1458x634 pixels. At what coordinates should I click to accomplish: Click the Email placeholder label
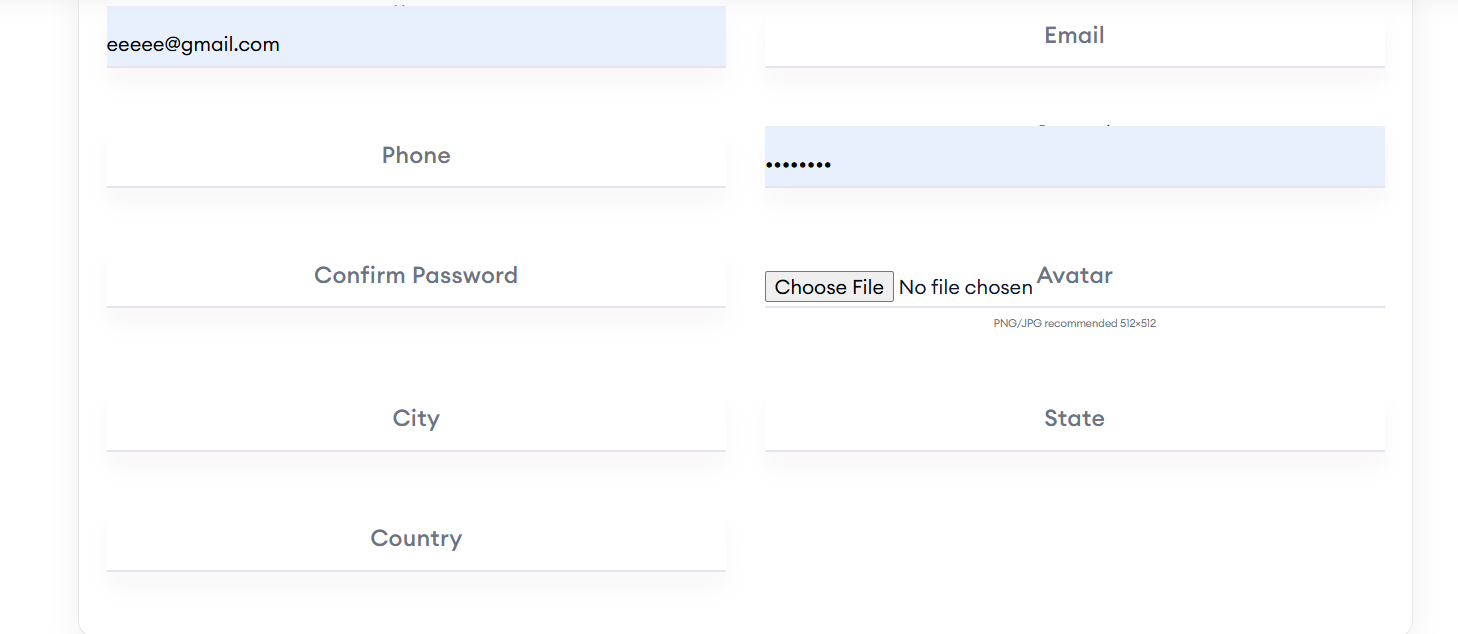coord(1074,35)
